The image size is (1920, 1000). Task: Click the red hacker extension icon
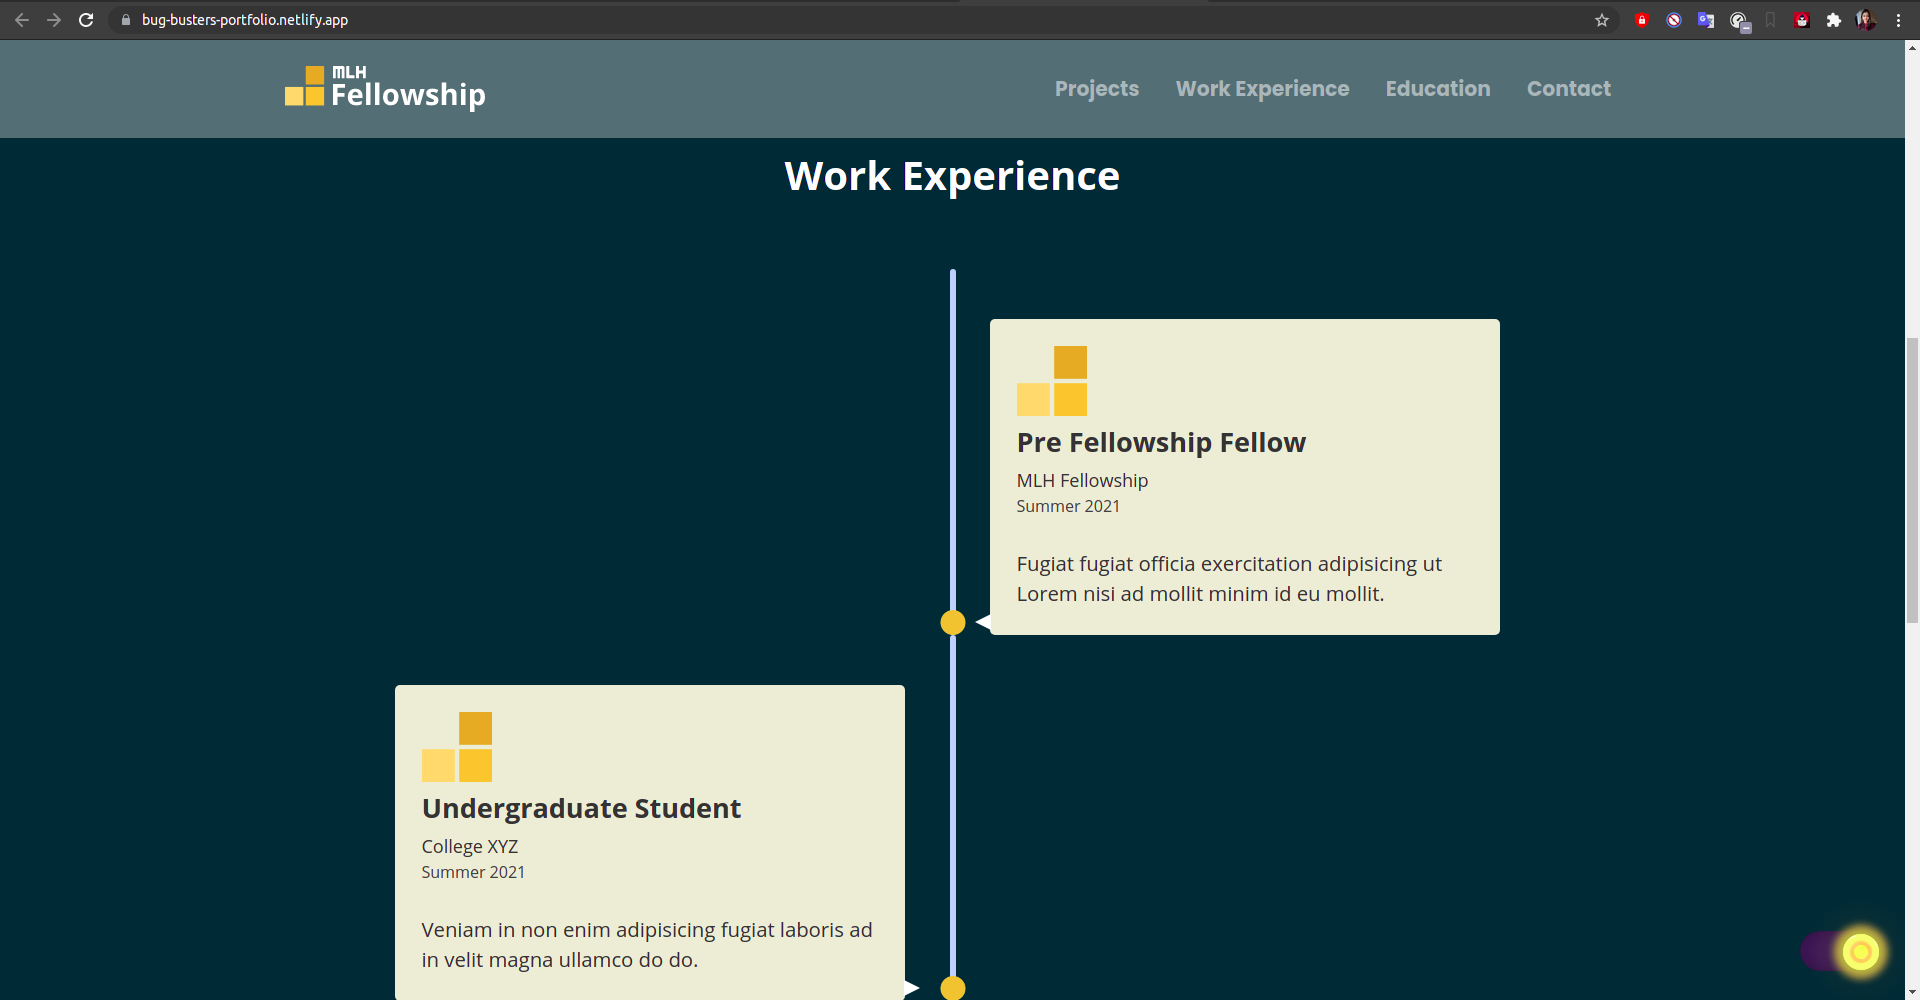click(x=1802, y=20)
